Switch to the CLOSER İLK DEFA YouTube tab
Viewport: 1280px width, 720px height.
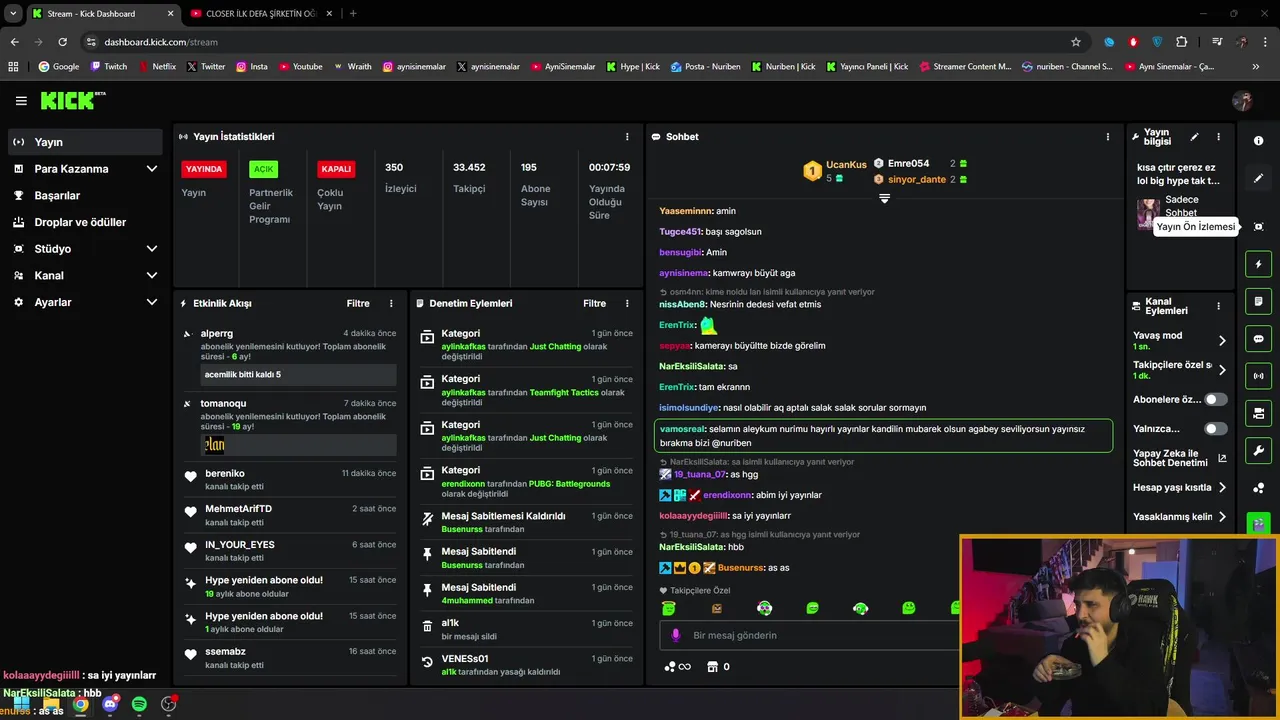click(262, 14)
